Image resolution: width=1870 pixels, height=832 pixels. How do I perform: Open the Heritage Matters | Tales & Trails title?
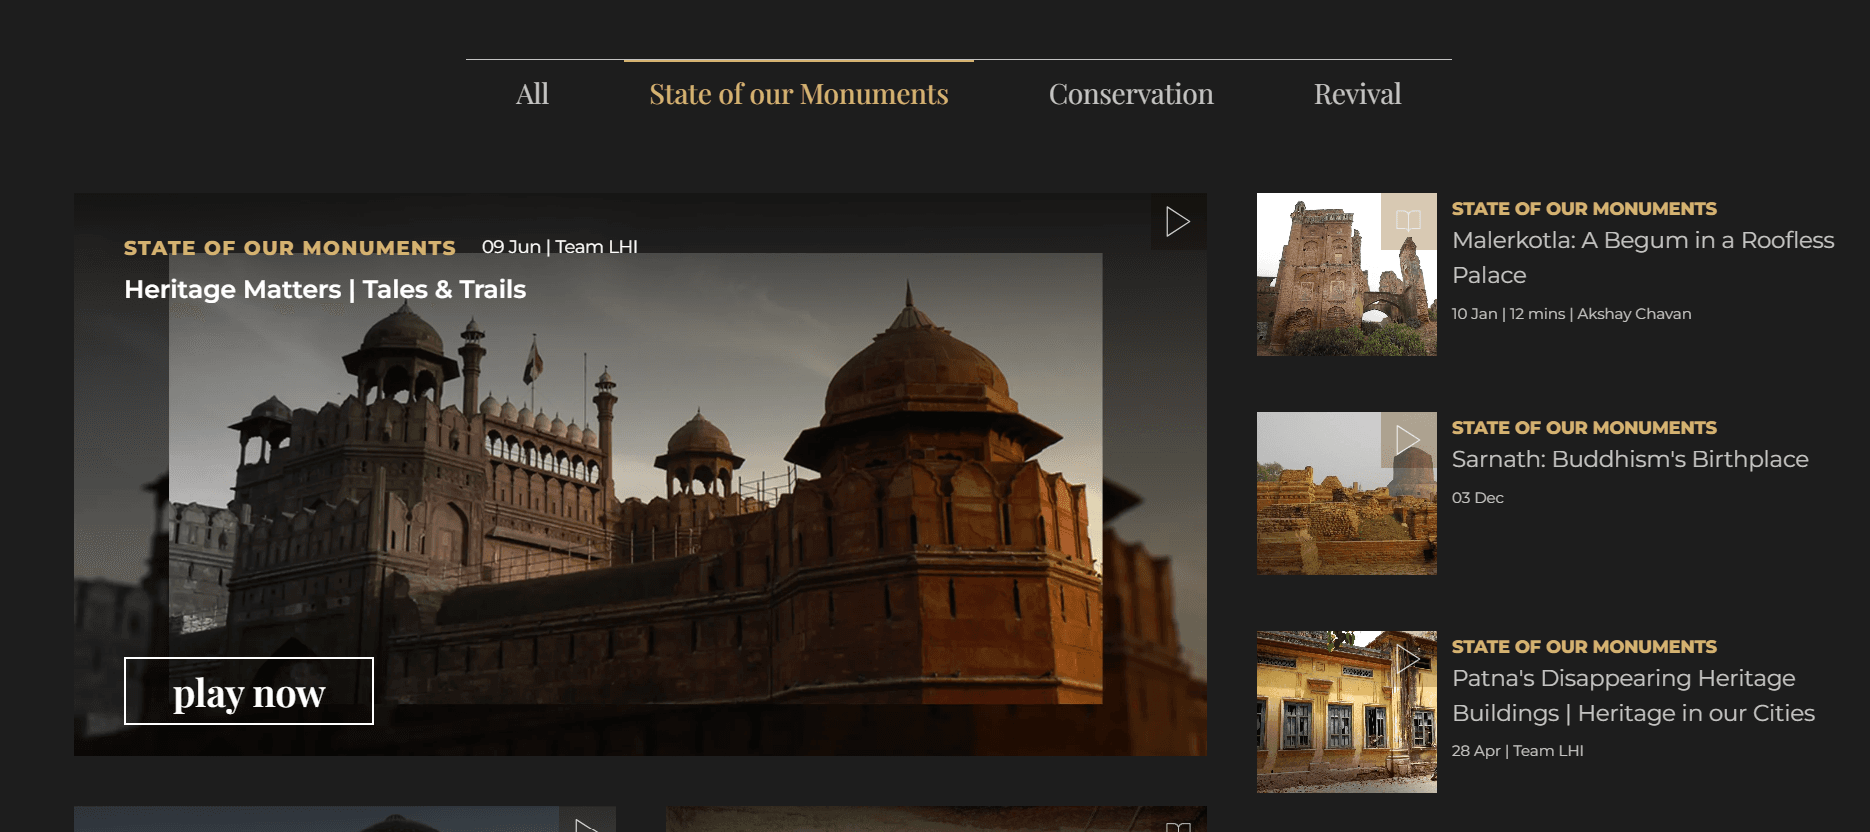tap(325, 290)
